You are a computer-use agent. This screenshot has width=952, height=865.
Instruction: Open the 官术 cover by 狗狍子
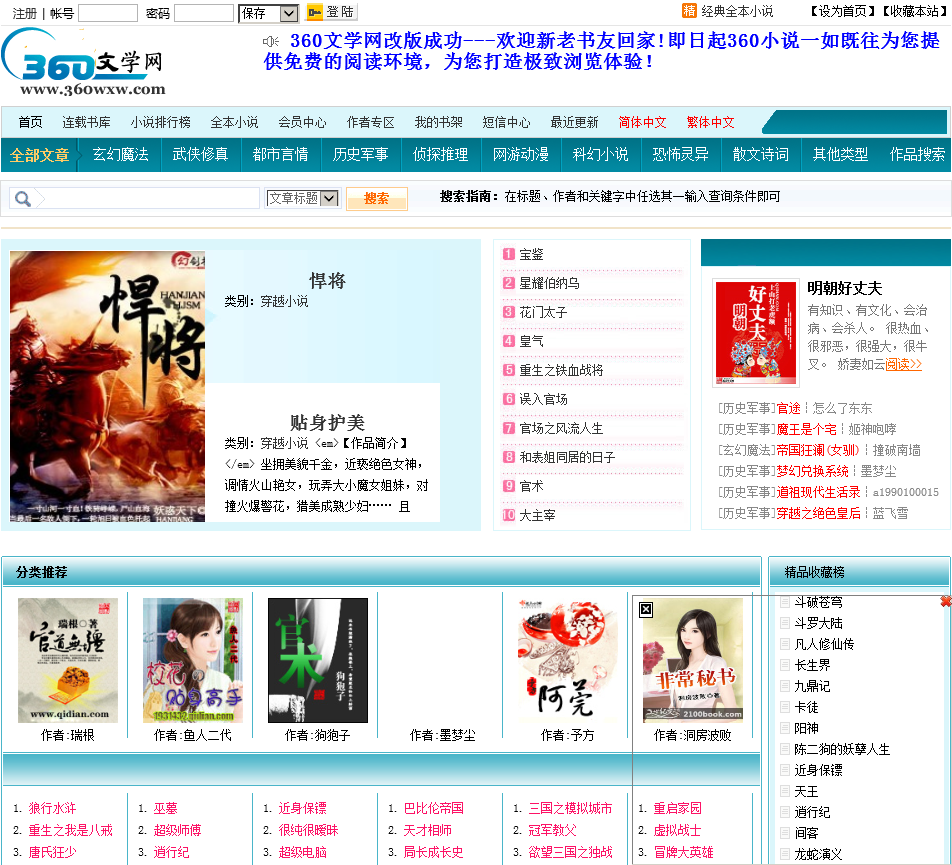coord(318,660)
